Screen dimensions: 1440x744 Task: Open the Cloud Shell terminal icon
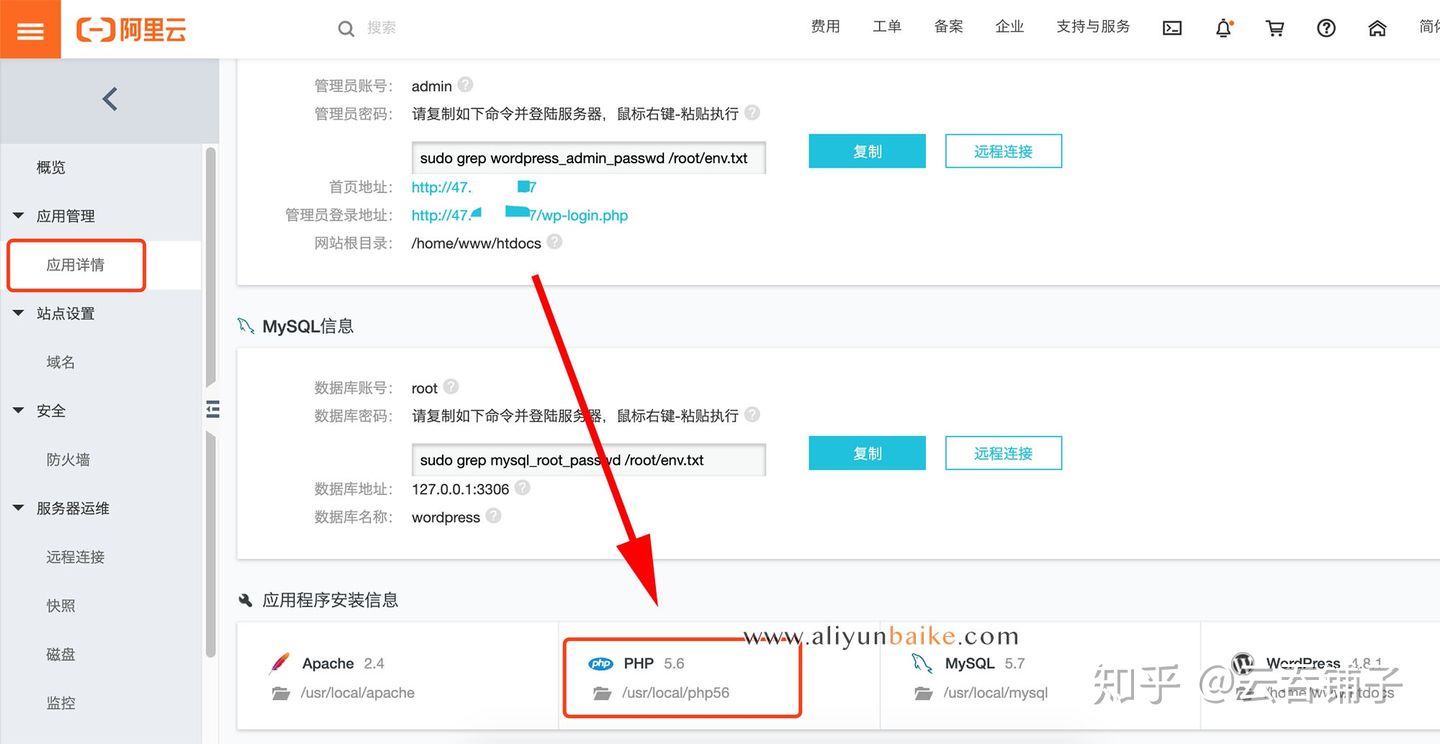tap(1172, 29)
